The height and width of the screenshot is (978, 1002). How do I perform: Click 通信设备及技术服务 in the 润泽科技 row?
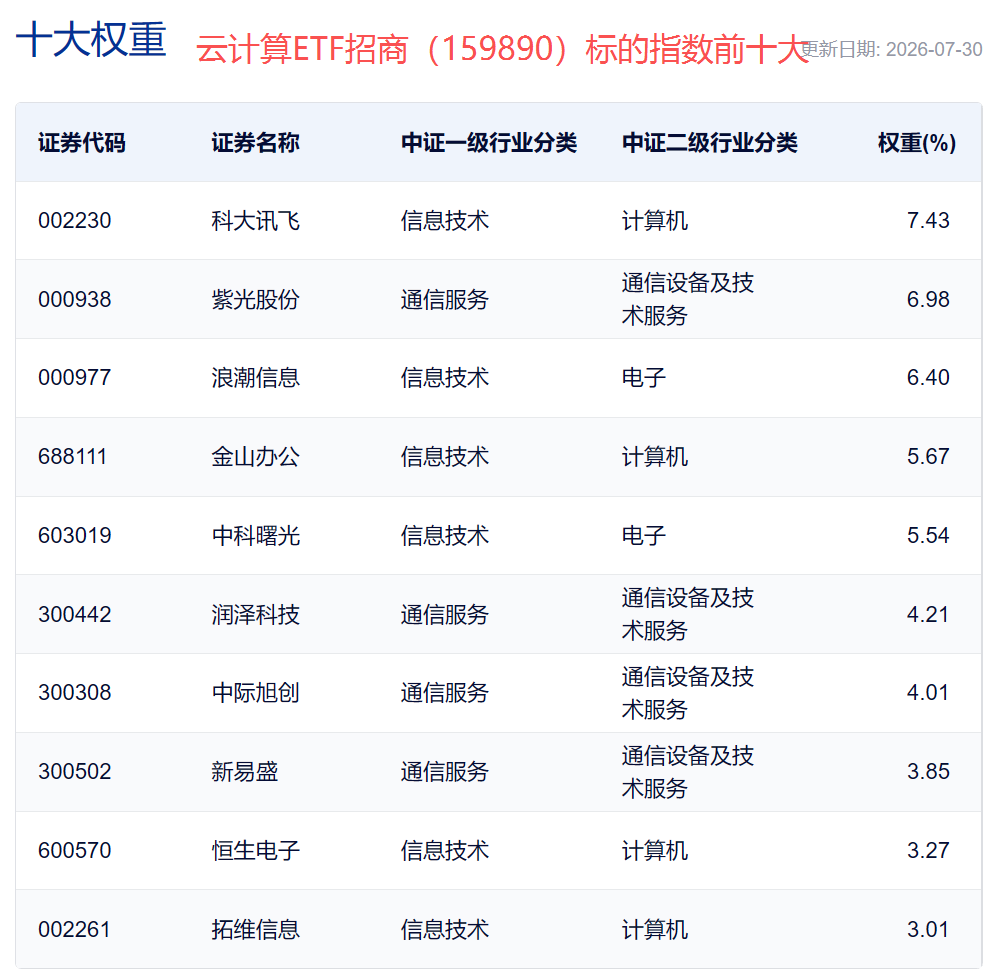[688, 614]
